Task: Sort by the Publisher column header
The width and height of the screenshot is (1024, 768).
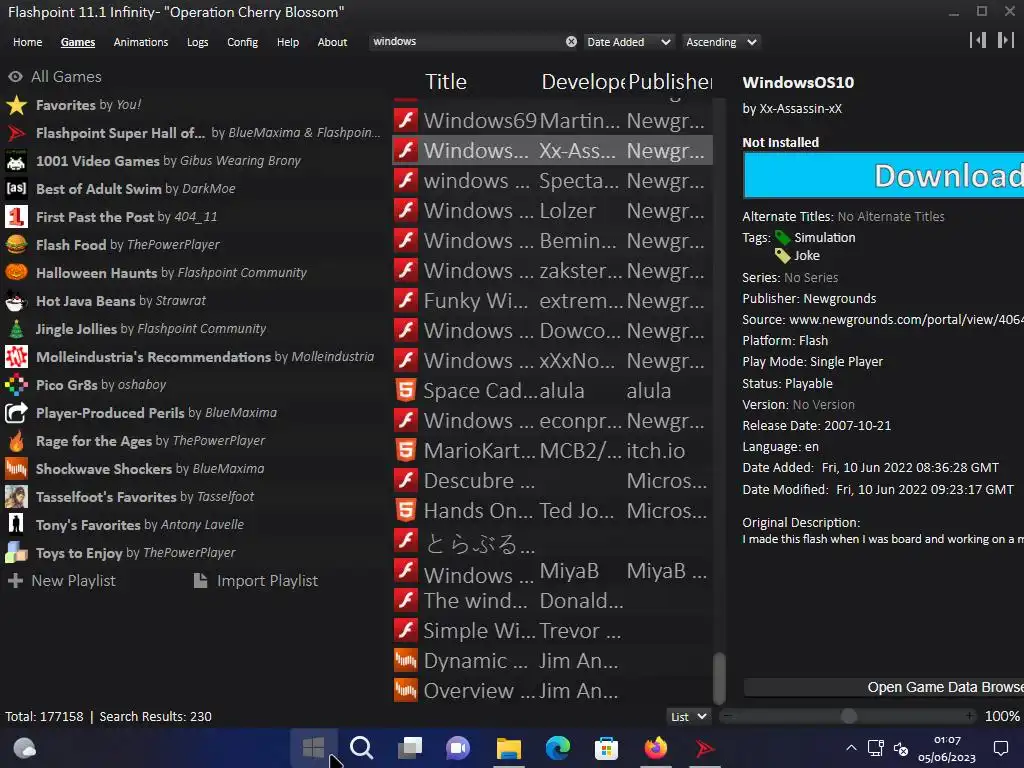Action: (x=670, y=82)
